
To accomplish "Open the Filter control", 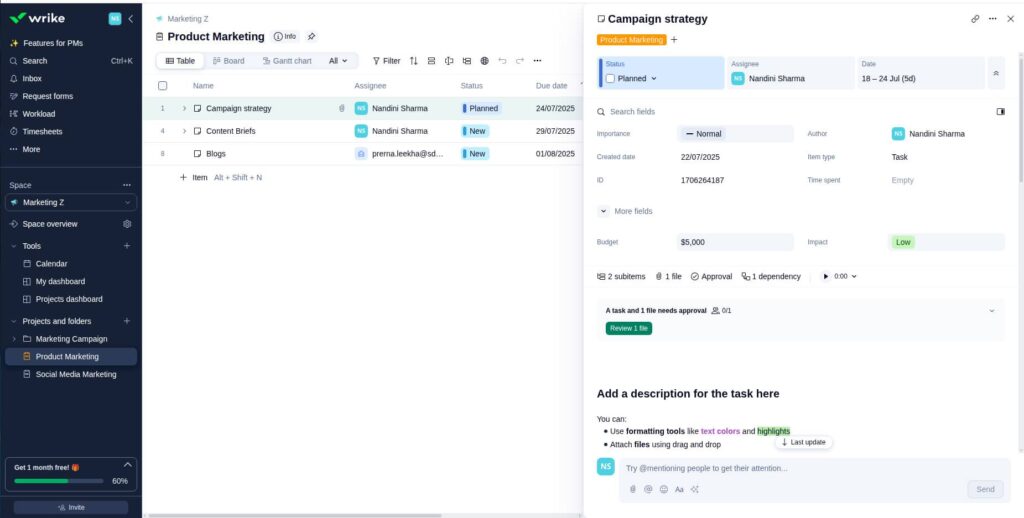I will click(386, 61).
